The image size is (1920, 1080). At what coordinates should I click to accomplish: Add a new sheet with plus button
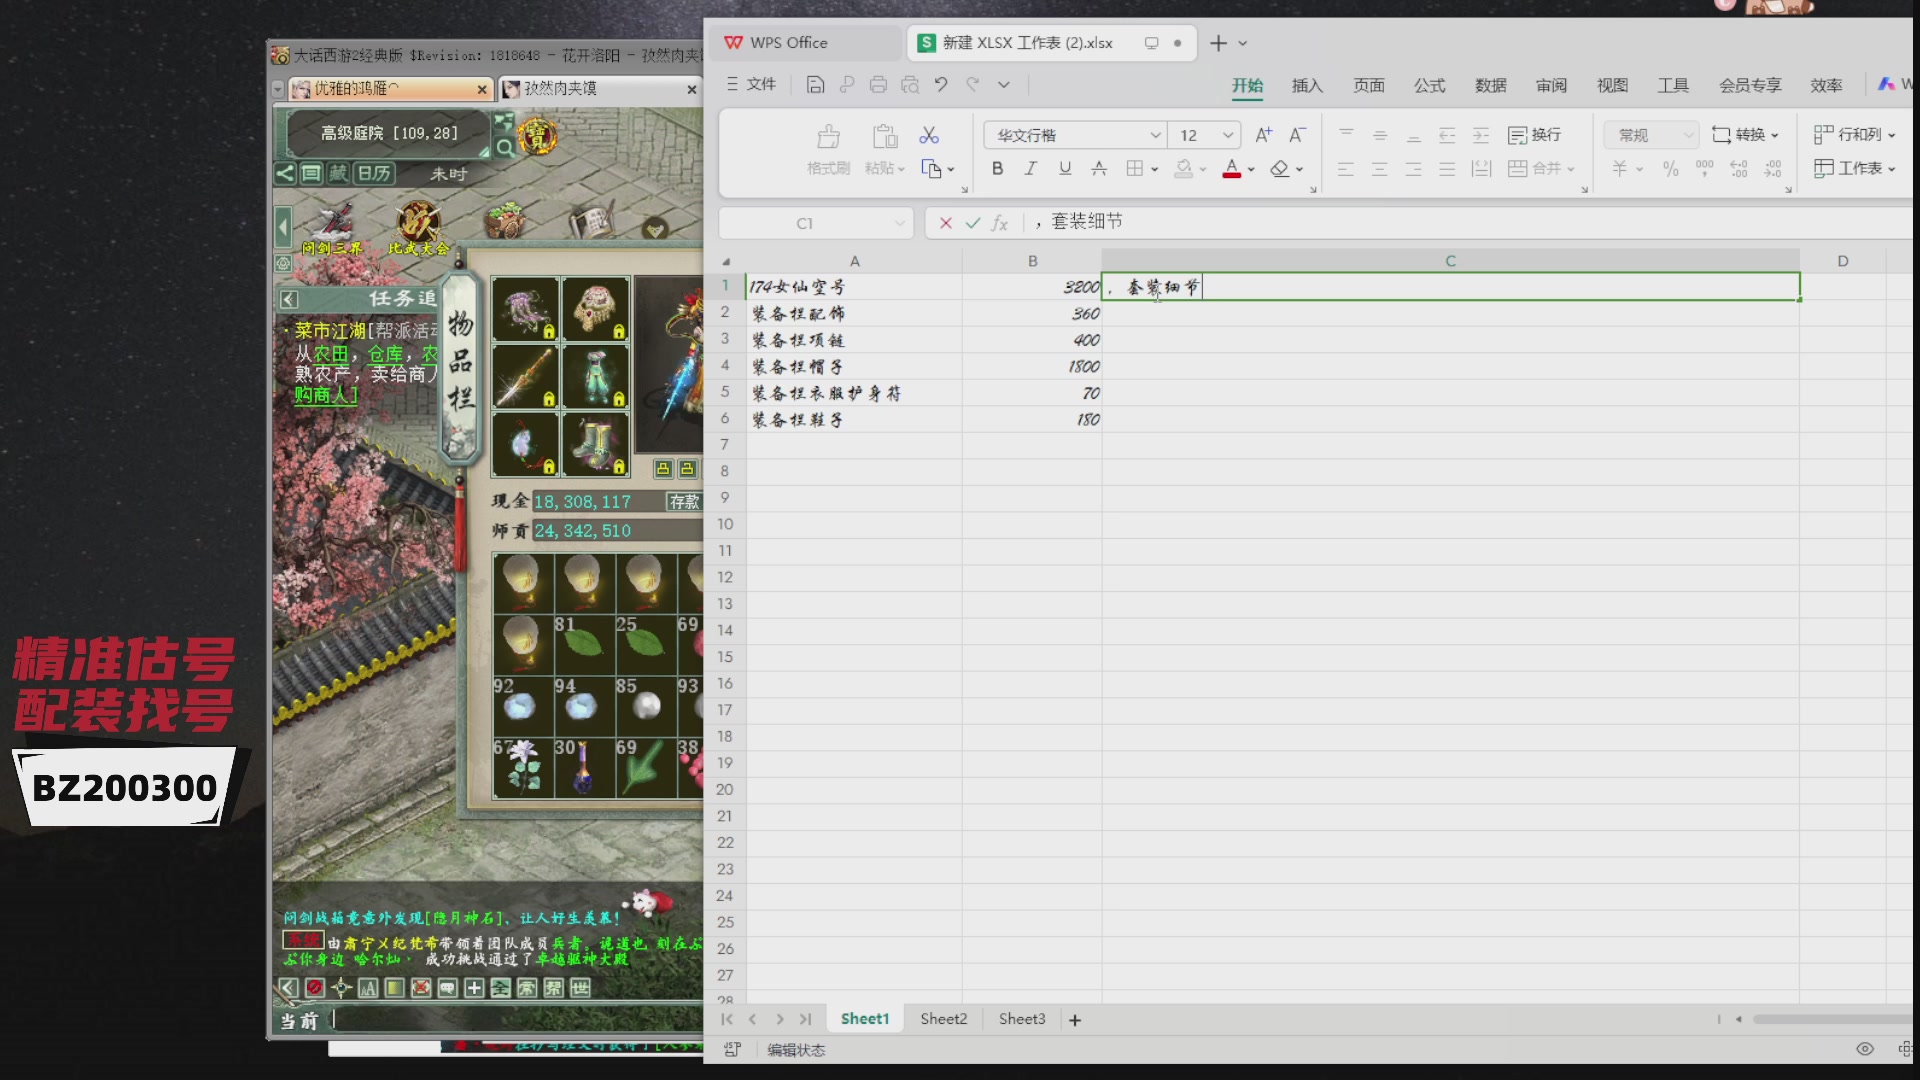tap(1075, 1020)
